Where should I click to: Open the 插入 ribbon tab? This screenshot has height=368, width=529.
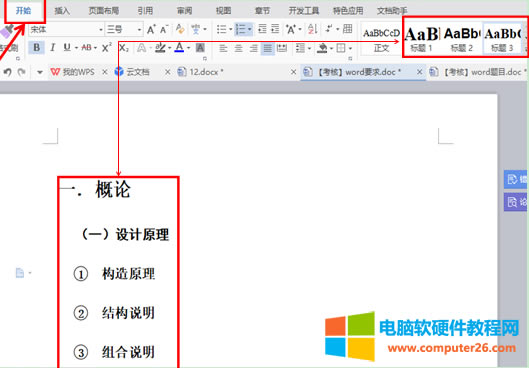coord(62,11)
